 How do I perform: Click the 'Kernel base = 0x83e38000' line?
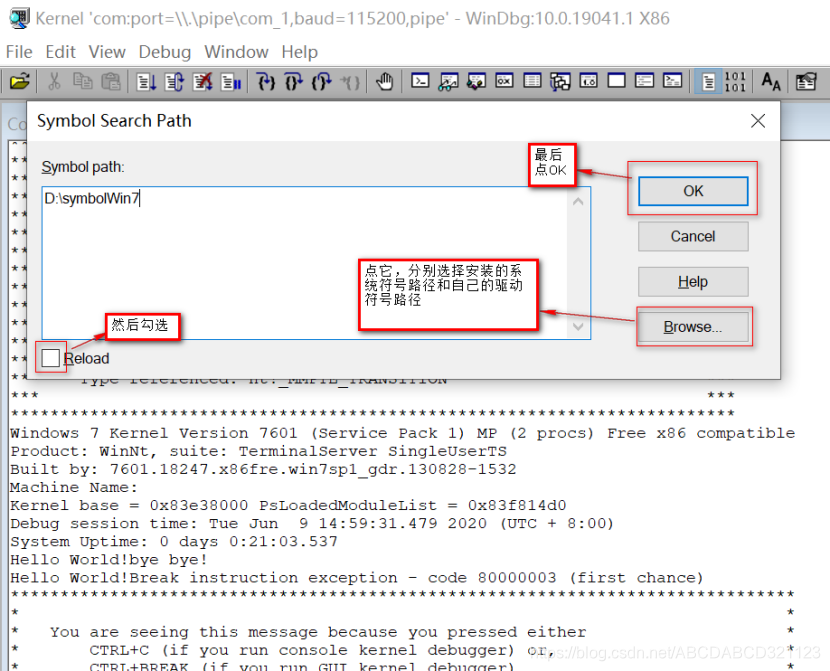(x=288, y=505)
